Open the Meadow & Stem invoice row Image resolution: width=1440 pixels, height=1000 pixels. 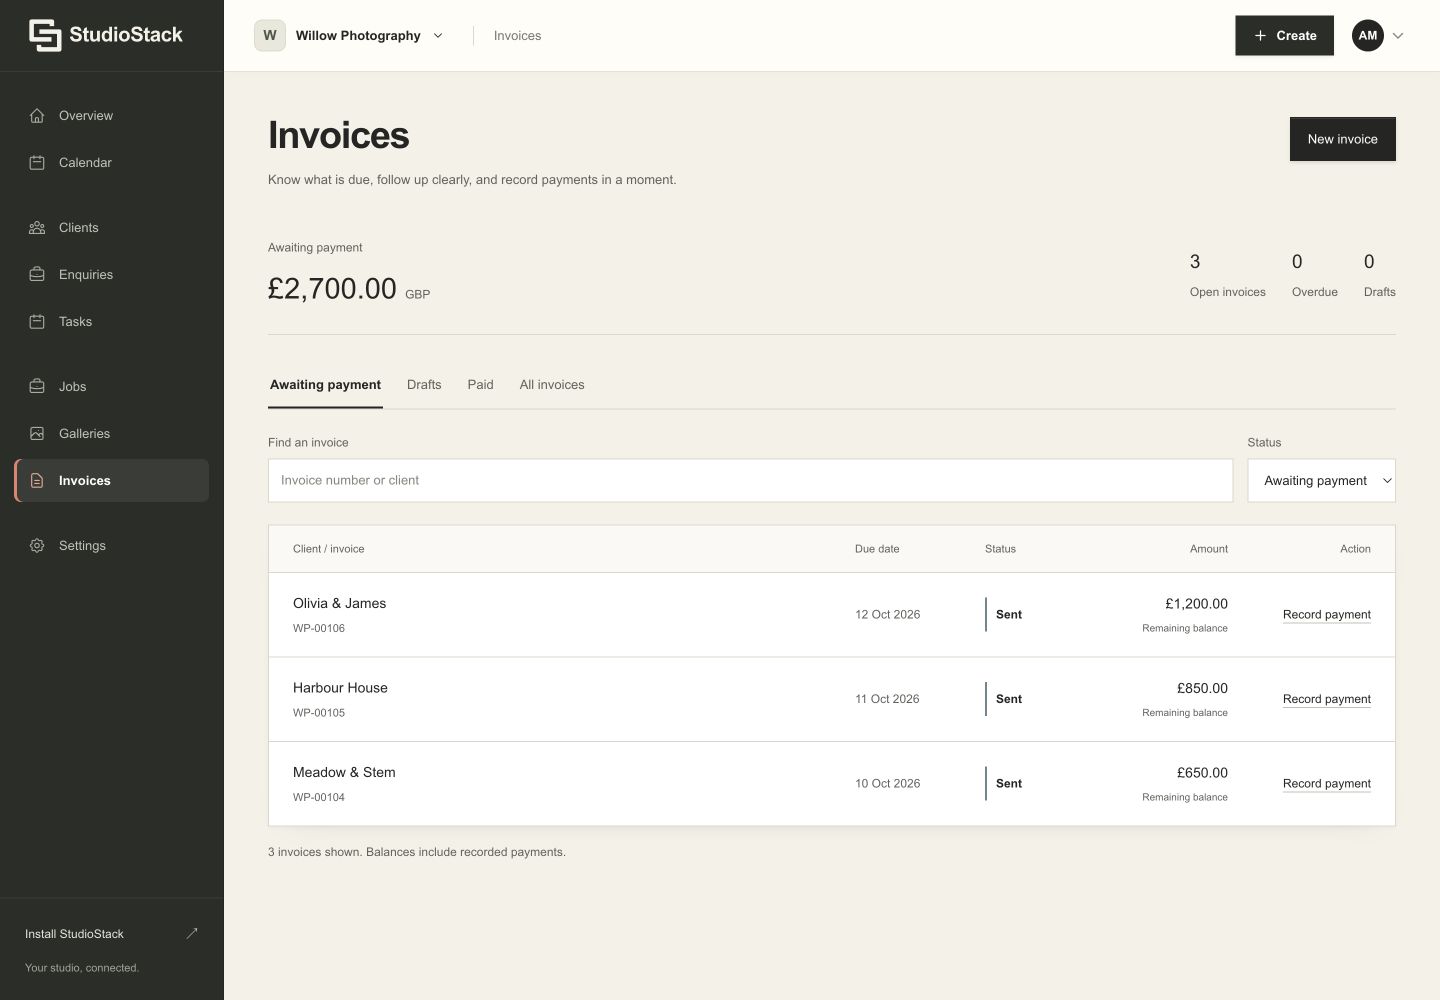coord(832,784)
